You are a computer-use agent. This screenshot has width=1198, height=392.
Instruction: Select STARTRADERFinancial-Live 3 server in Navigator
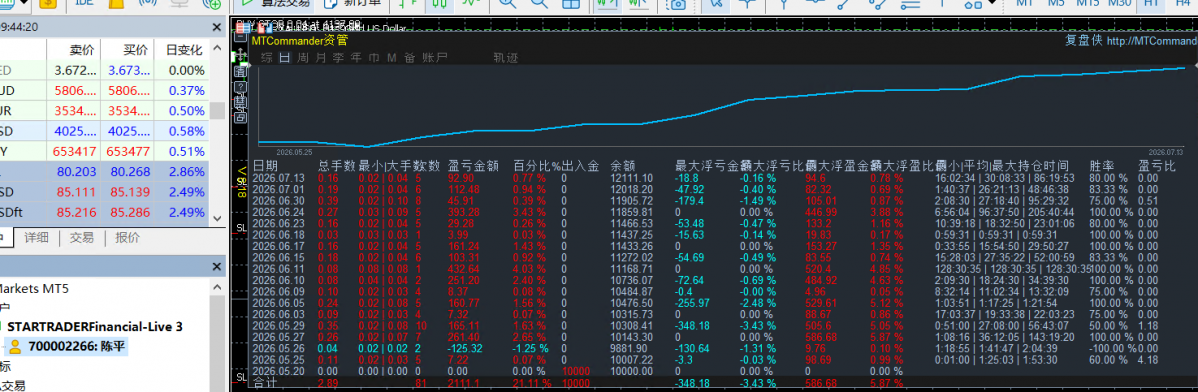click(95, 326)
